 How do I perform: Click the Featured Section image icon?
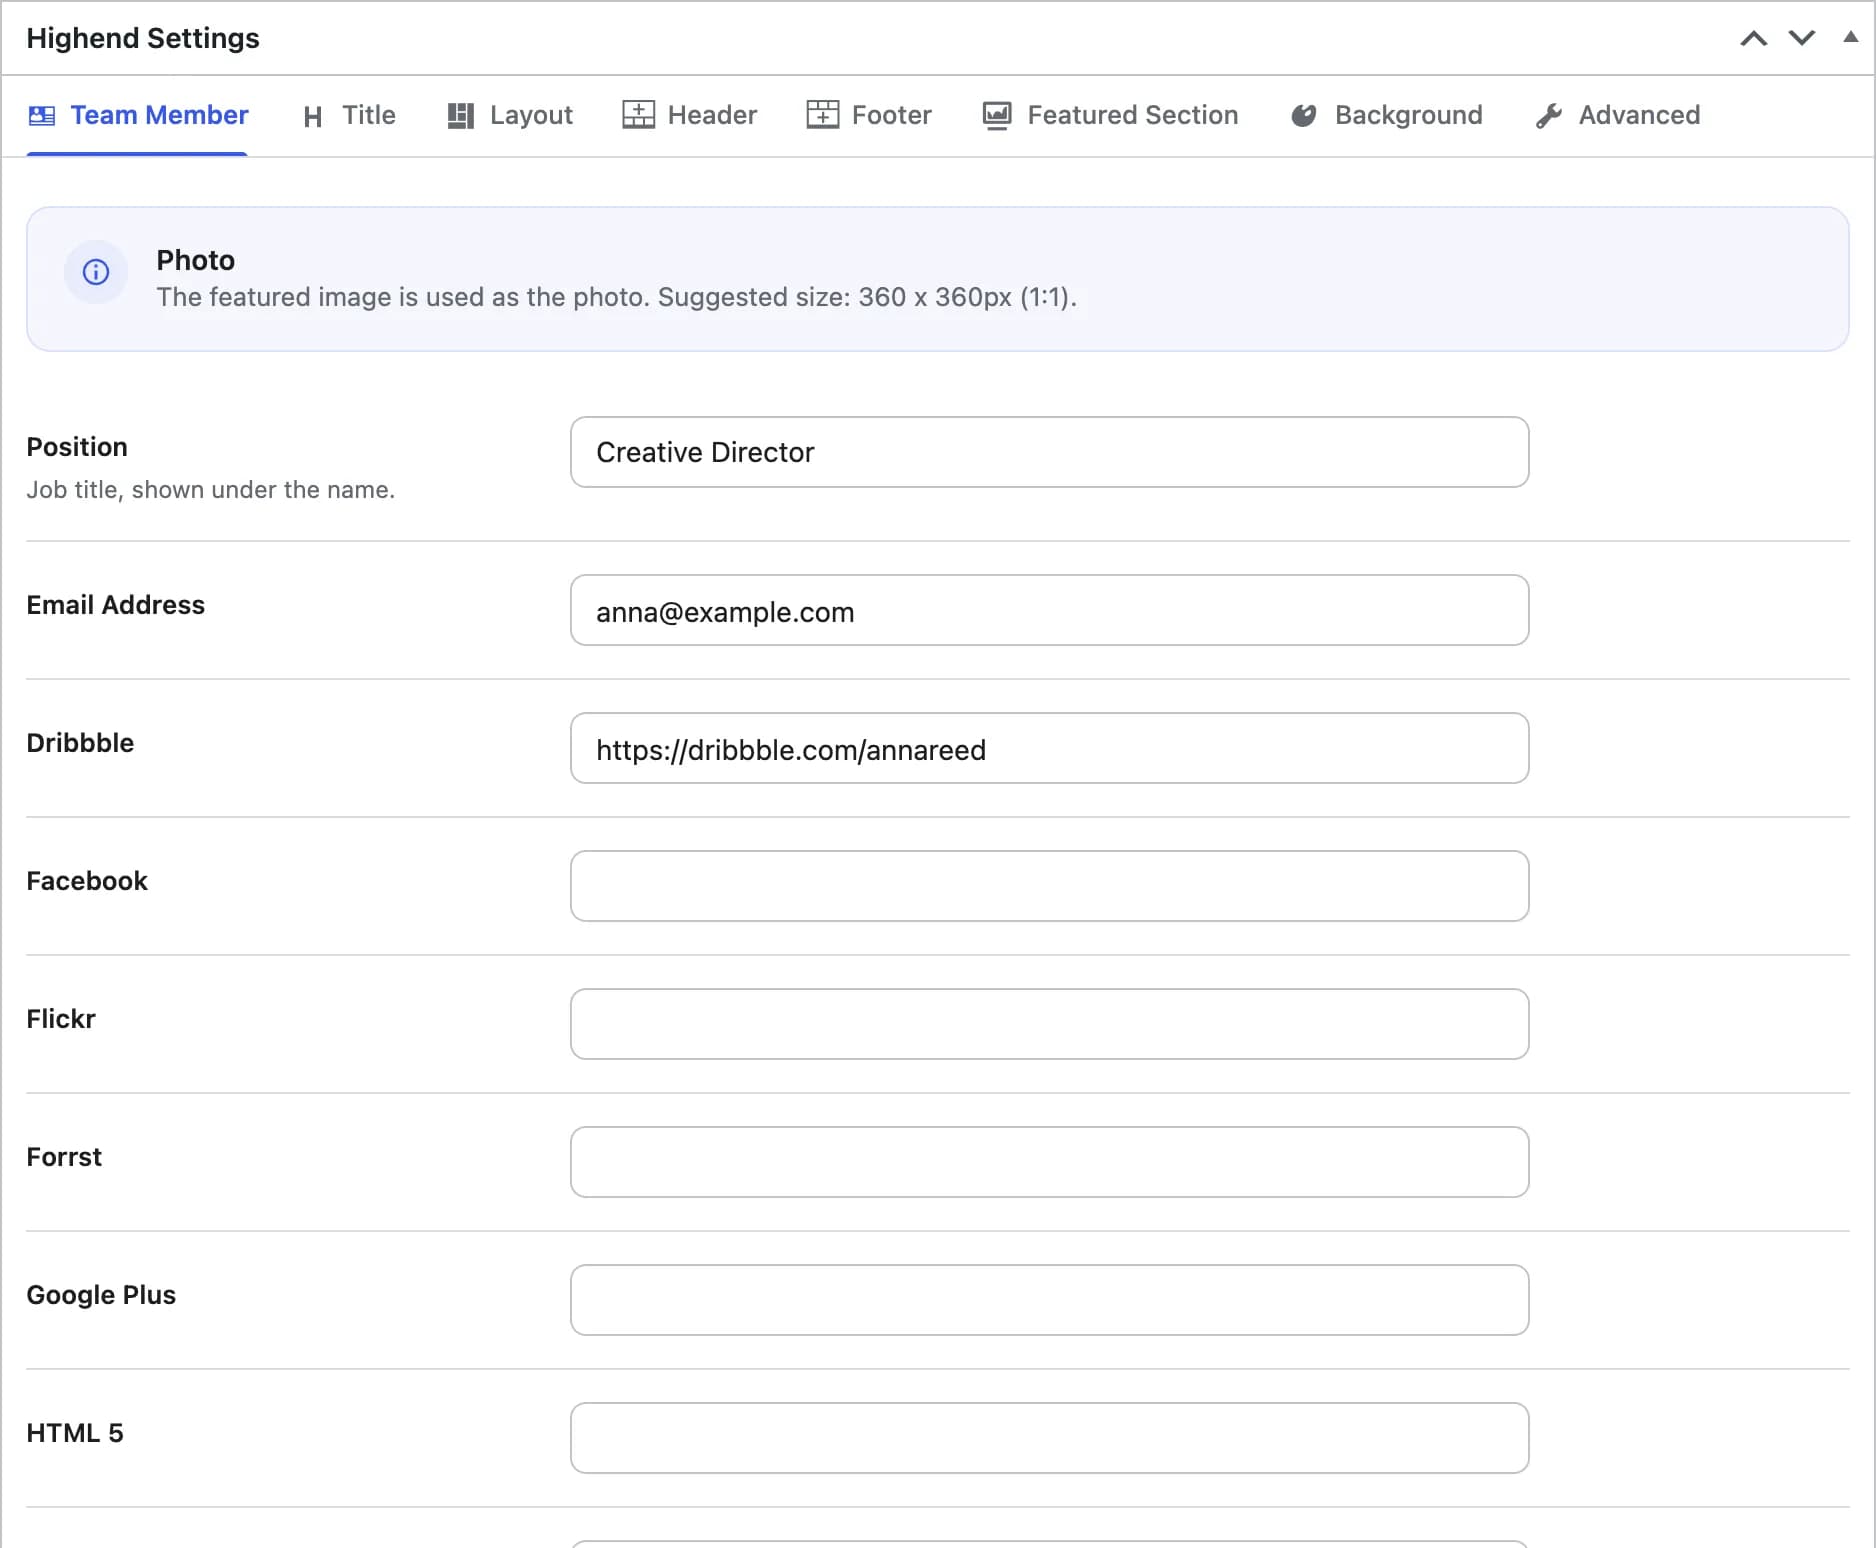pyautogui.click(x=997, y=116)
